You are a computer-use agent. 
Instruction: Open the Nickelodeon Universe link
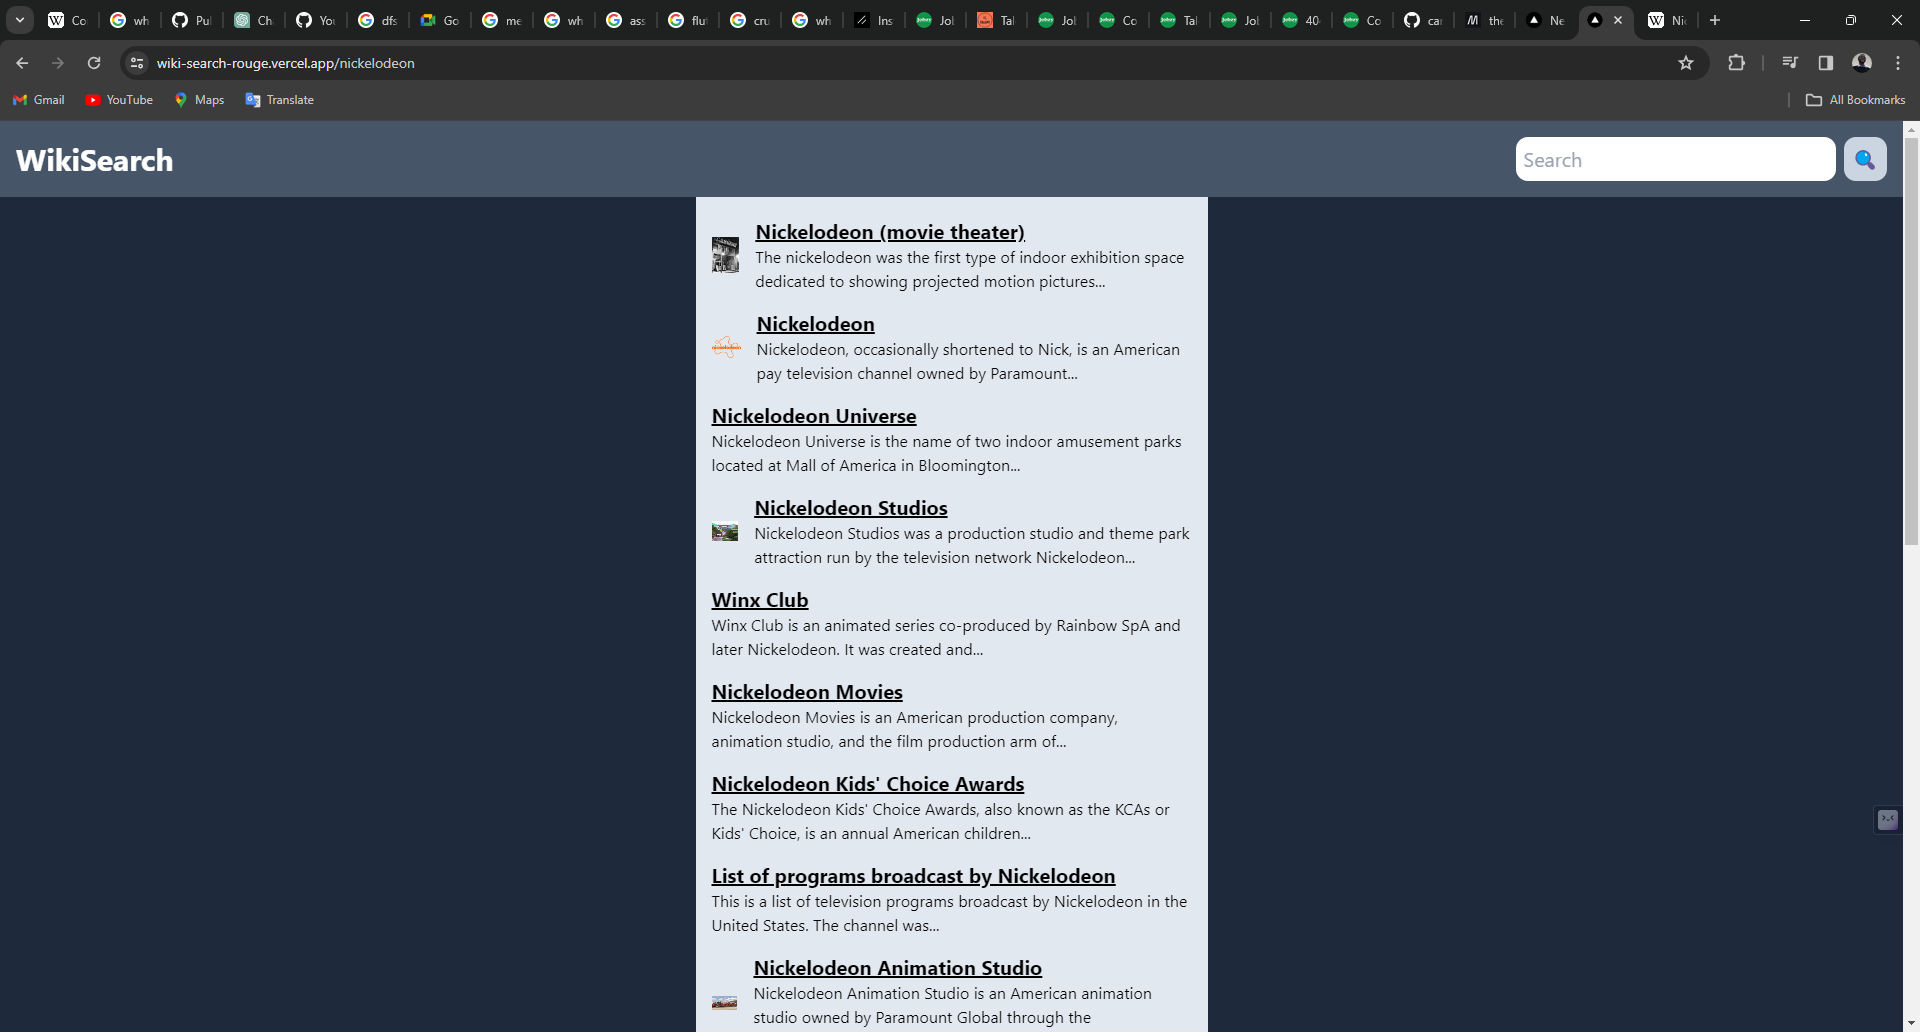coord(814,416)
